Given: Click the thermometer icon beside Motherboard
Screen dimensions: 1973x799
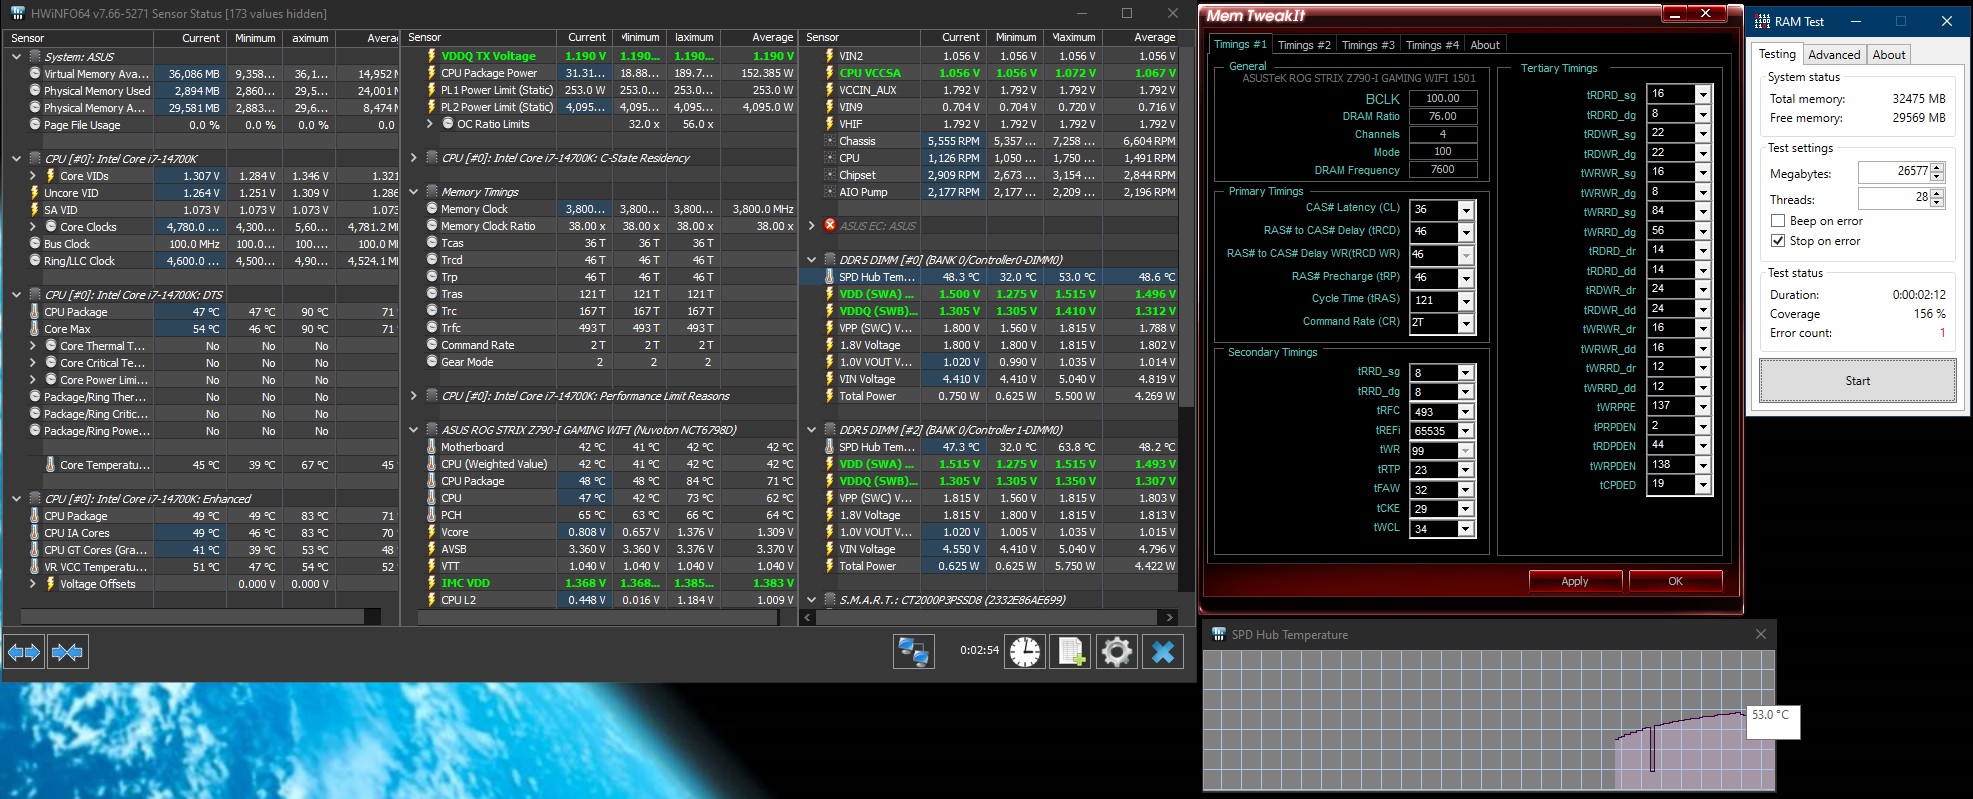Looking at the screenshot, I should (x=432, y=447).
